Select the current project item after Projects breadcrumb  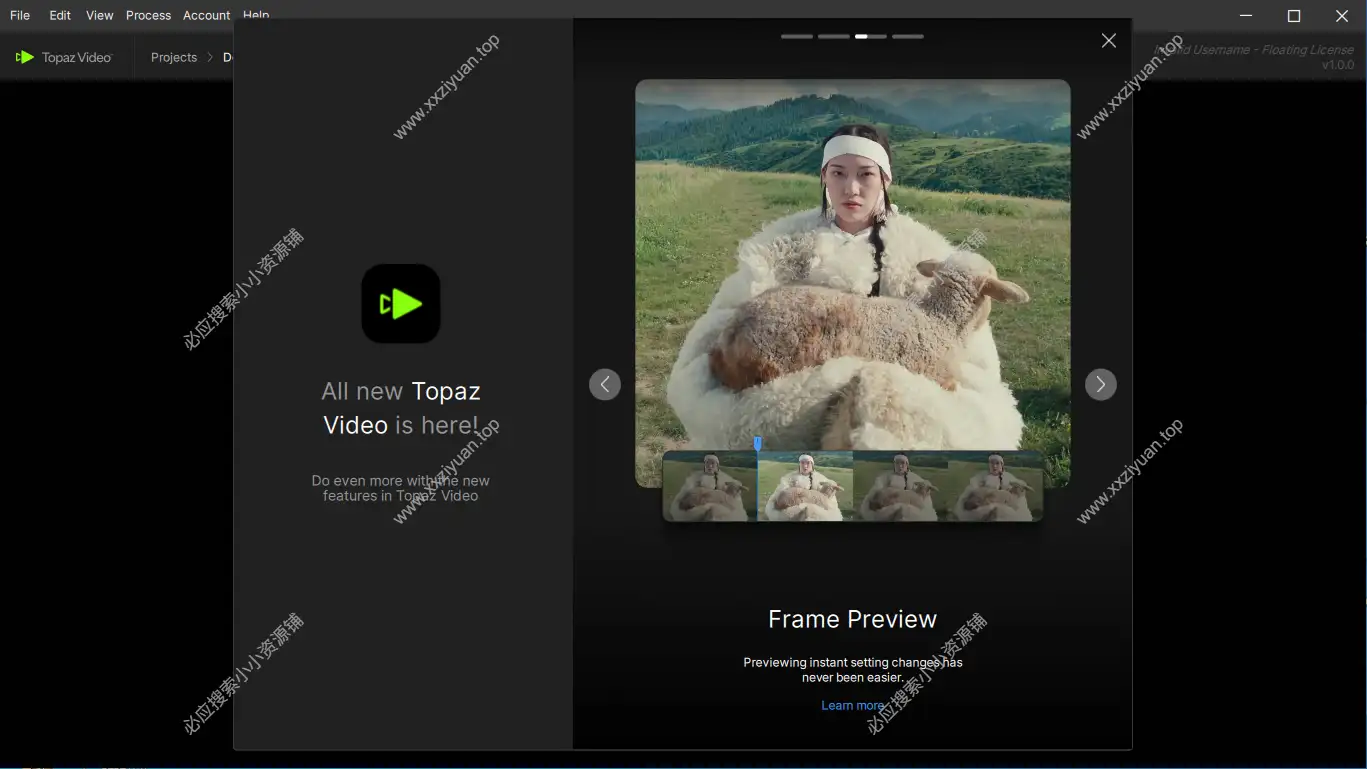(x=228, y=57)
